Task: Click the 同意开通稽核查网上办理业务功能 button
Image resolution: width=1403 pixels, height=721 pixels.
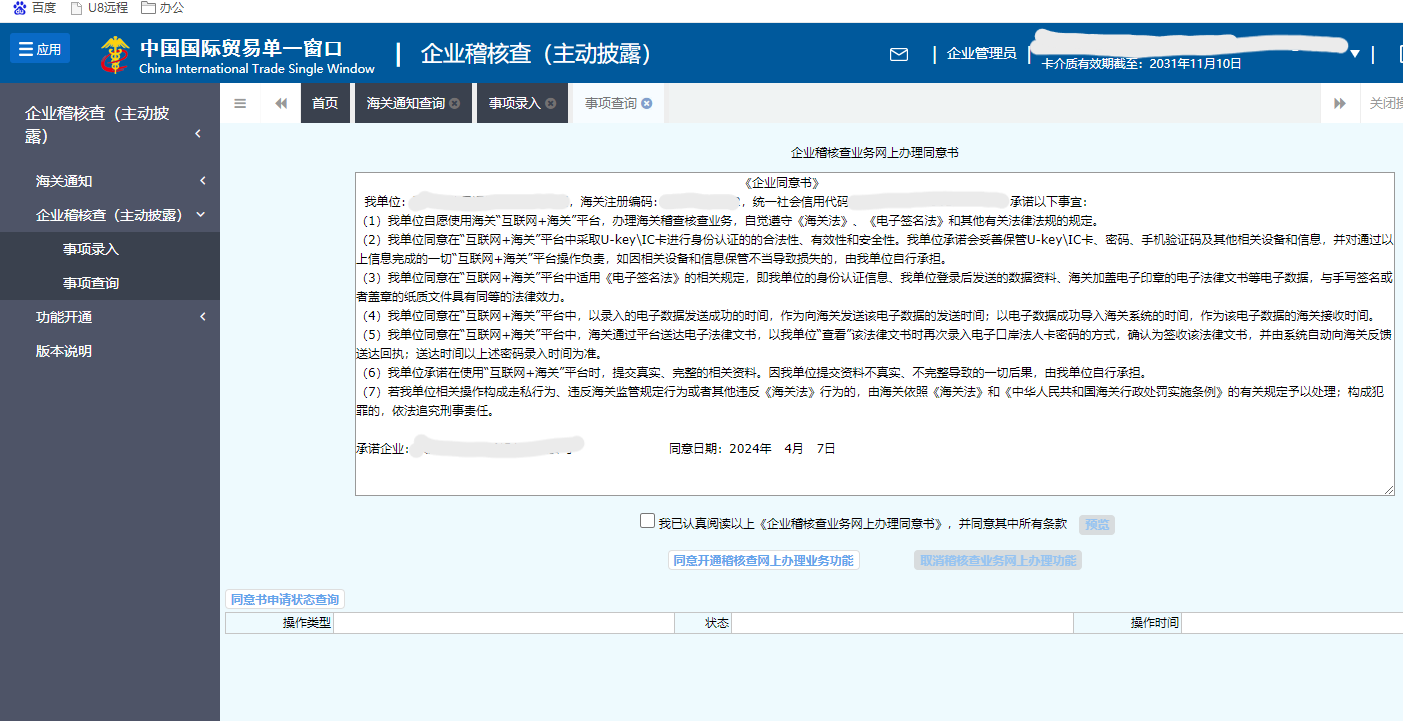Action: click(x=764, y=559)
